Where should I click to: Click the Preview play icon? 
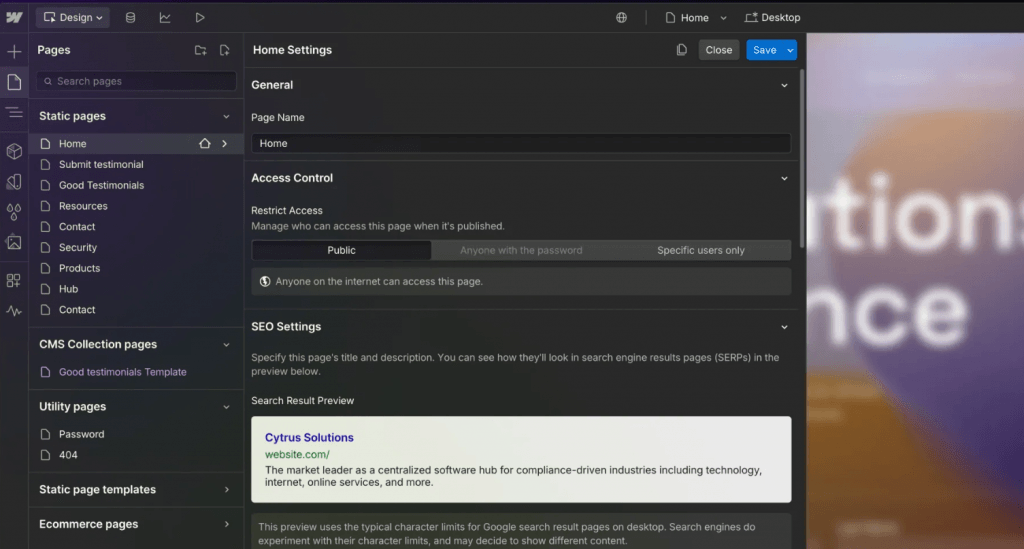(x=200, y=18)
